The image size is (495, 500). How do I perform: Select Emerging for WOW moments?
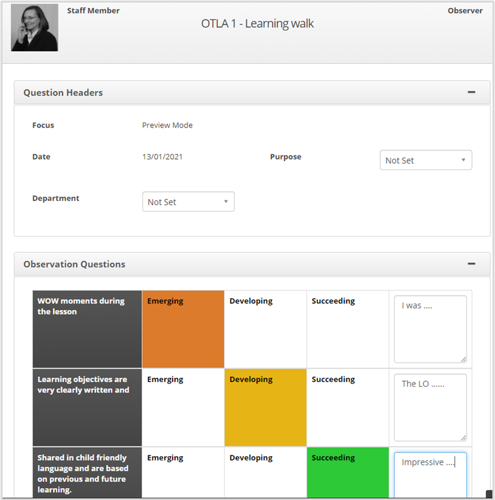point(183,329)
